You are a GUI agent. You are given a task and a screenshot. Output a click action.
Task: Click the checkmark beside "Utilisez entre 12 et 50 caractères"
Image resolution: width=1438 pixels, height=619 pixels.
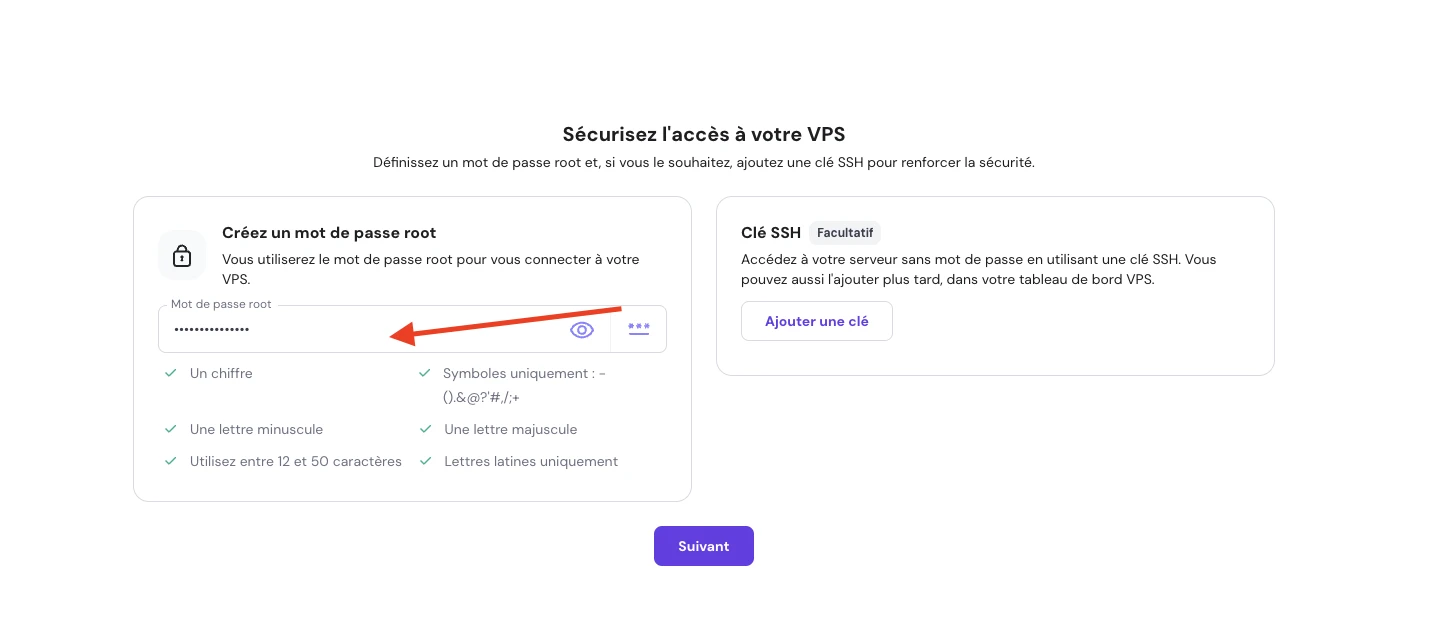[x=171, y=461]
